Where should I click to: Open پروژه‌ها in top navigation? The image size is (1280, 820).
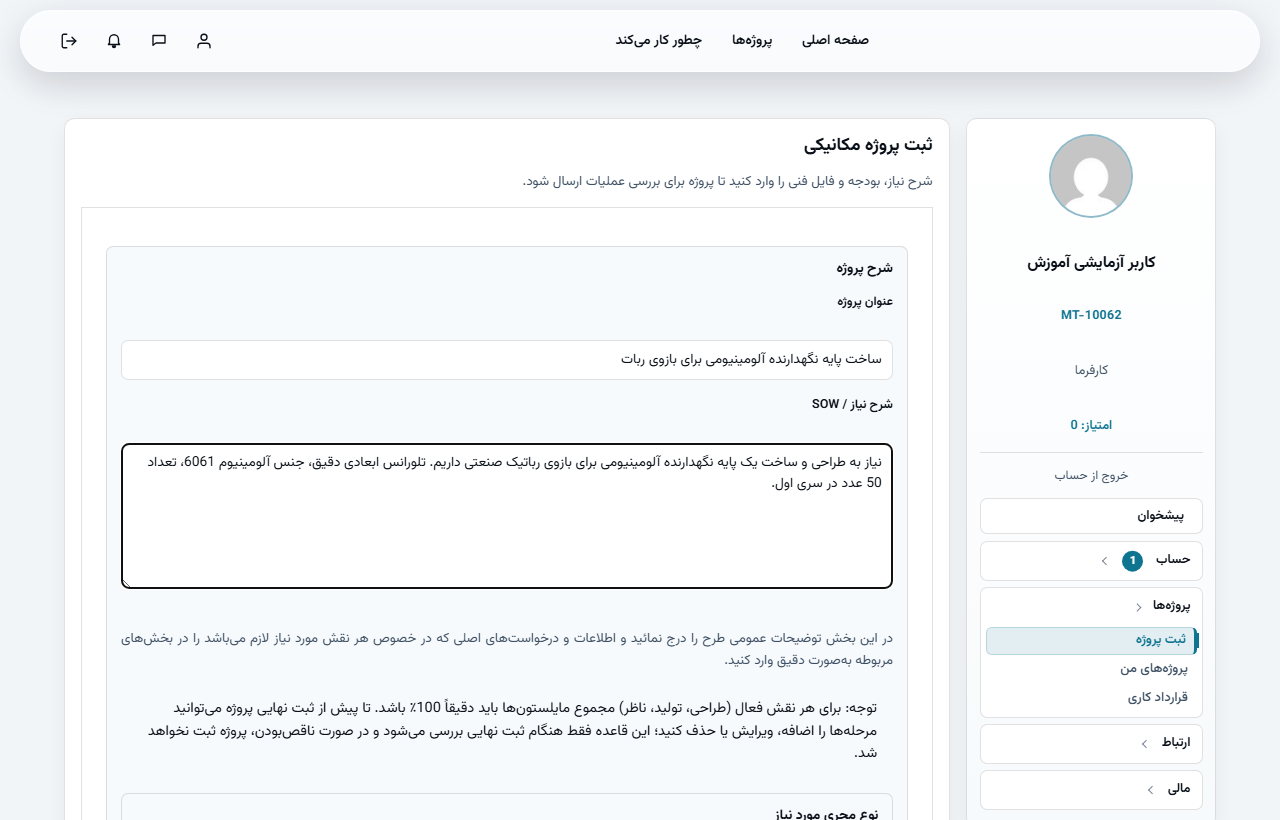(x=752, y=40)
